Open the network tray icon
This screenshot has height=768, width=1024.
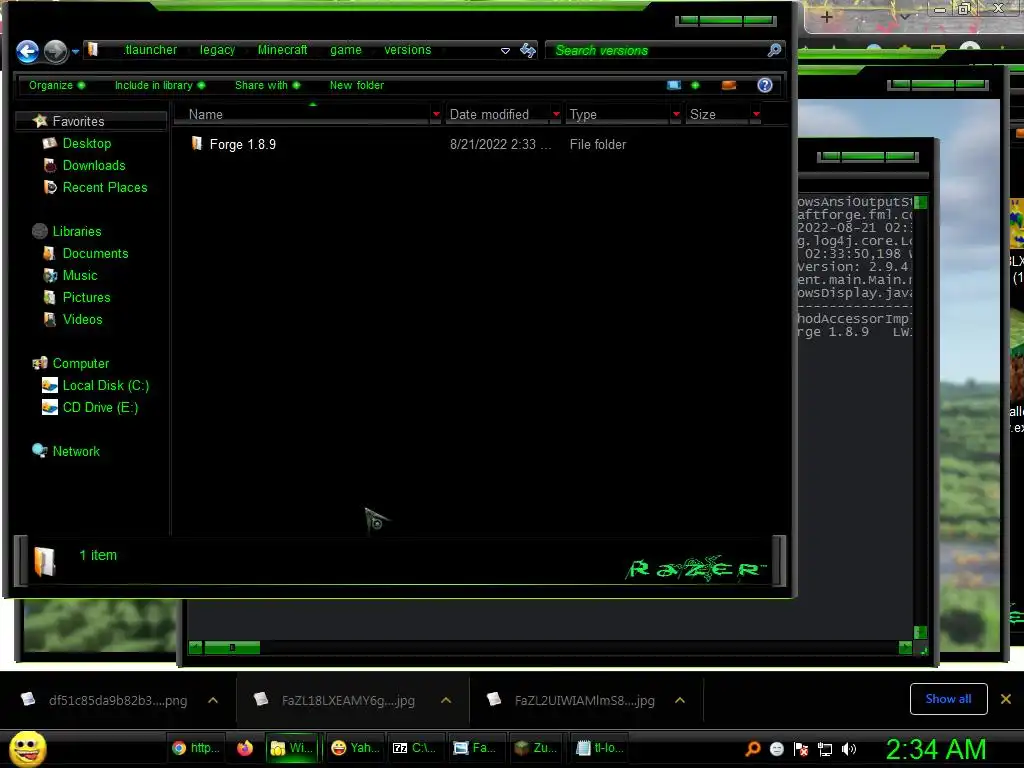[x=825, y=749]
